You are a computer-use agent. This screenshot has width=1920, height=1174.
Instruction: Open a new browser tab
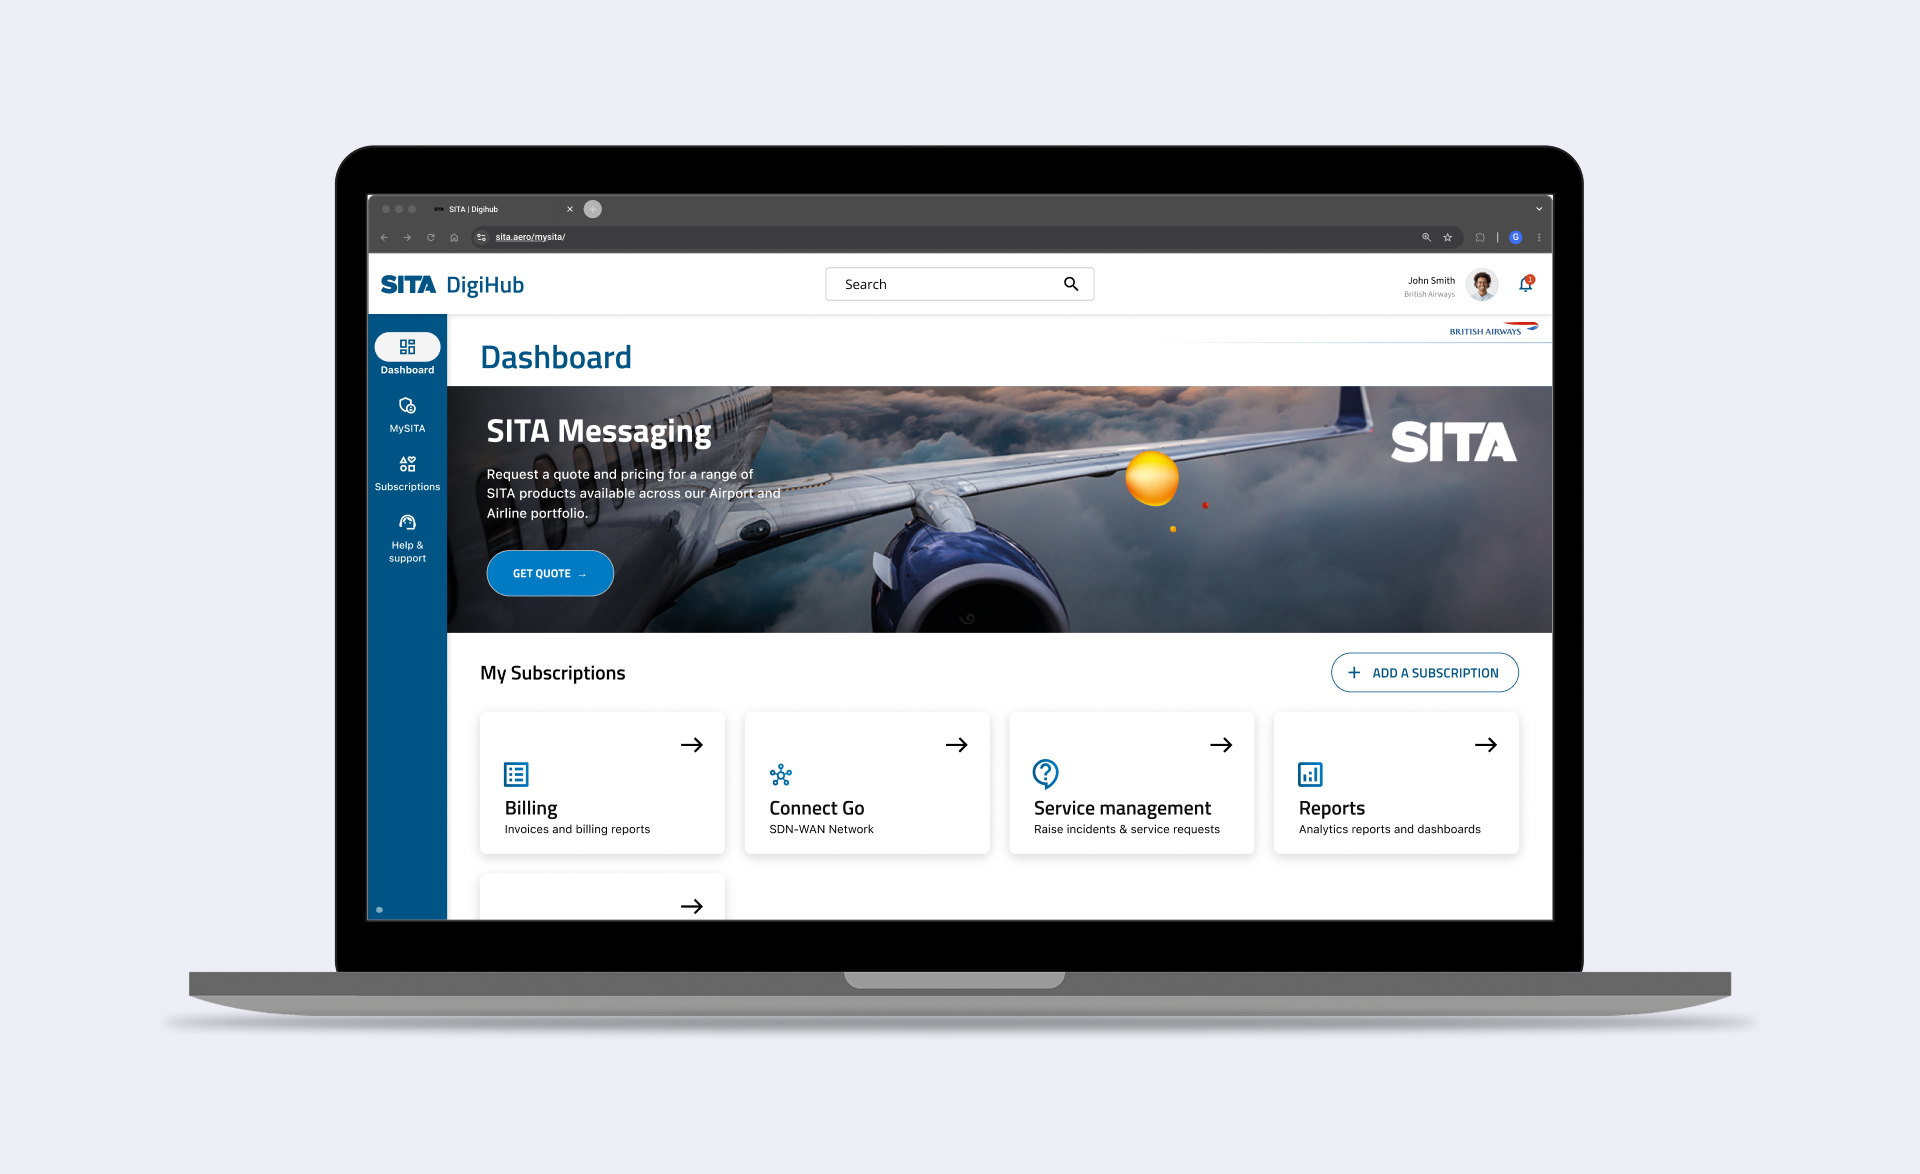pyautogui.click(x=593, y=209)
